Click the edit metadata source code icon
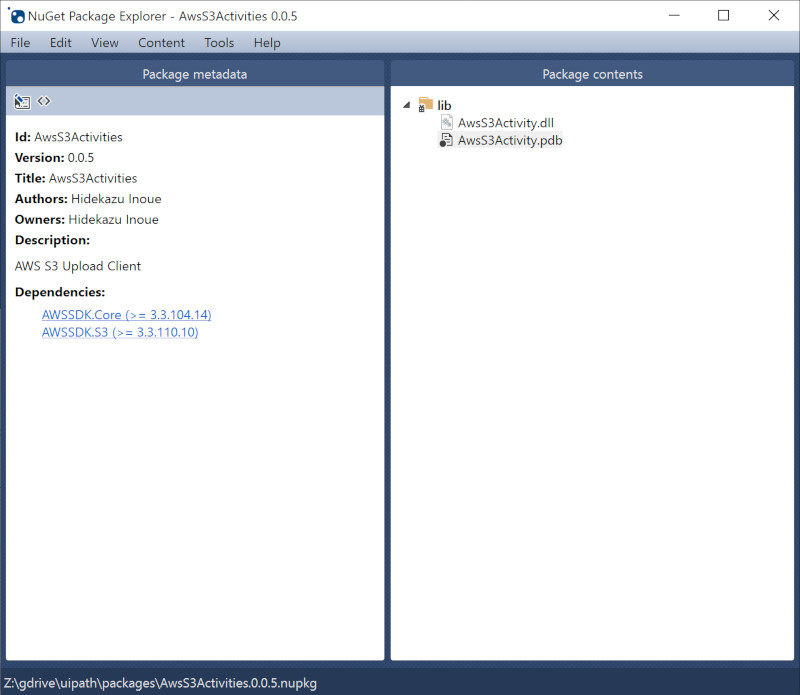 tap(44, 101)
